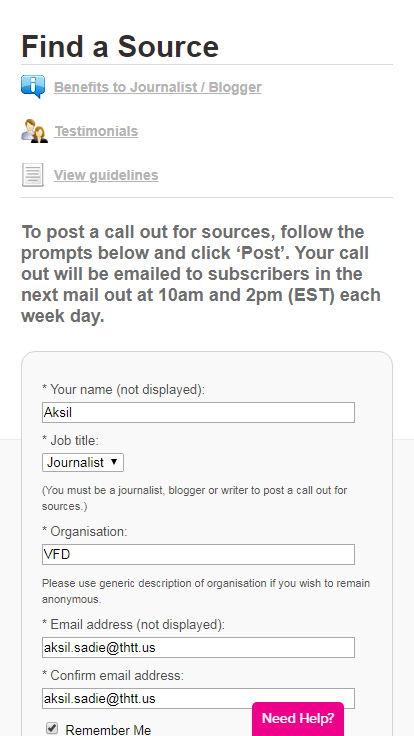The width and height of the screenshot is (414, 736).
Task: Click the '* Organisation:' label
Action: pos(85,531)
